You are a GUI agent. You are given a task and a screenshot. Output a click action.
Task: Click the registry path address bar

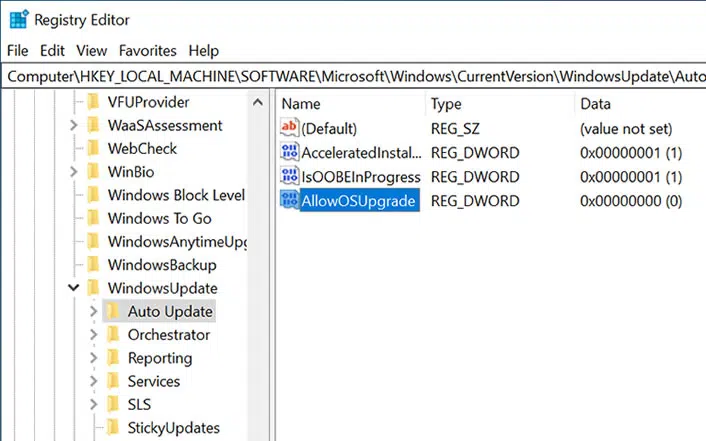356,77
